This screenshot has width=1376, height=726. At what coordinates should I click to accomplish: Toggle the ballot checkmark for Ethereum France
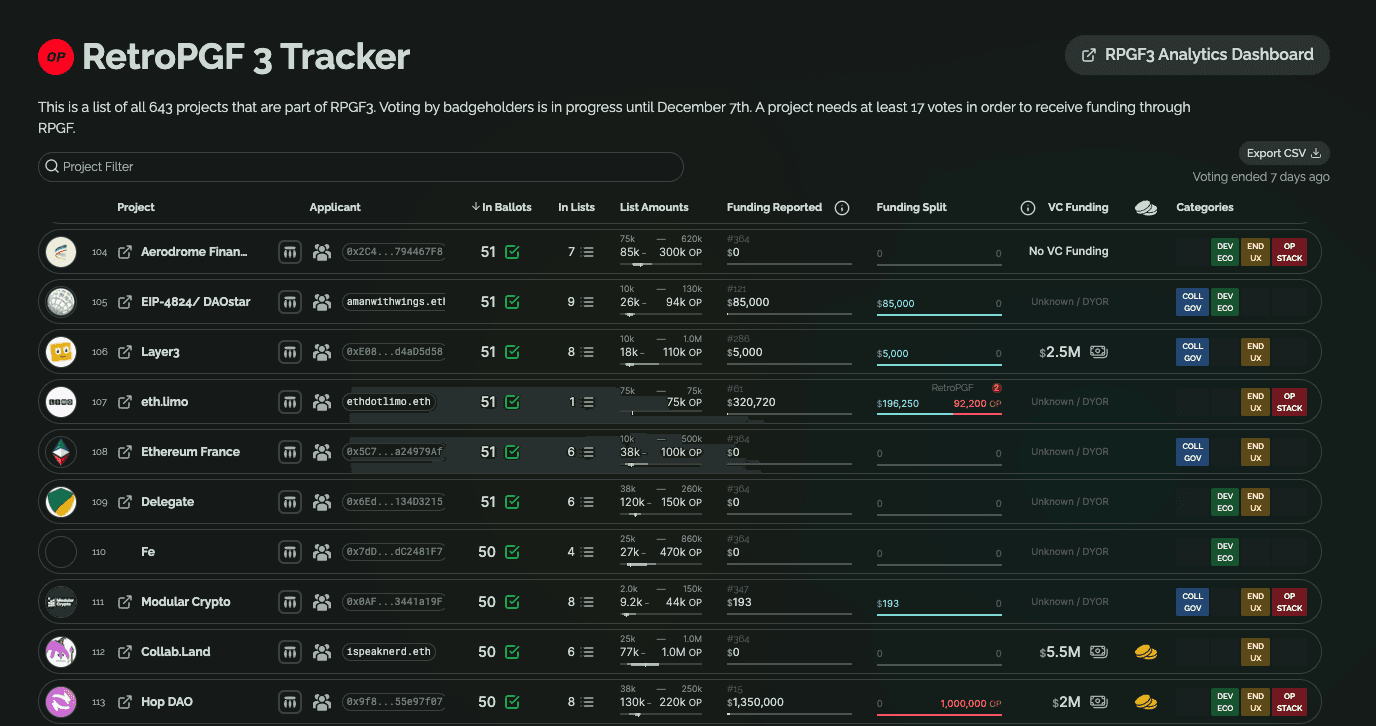(512, 452)
